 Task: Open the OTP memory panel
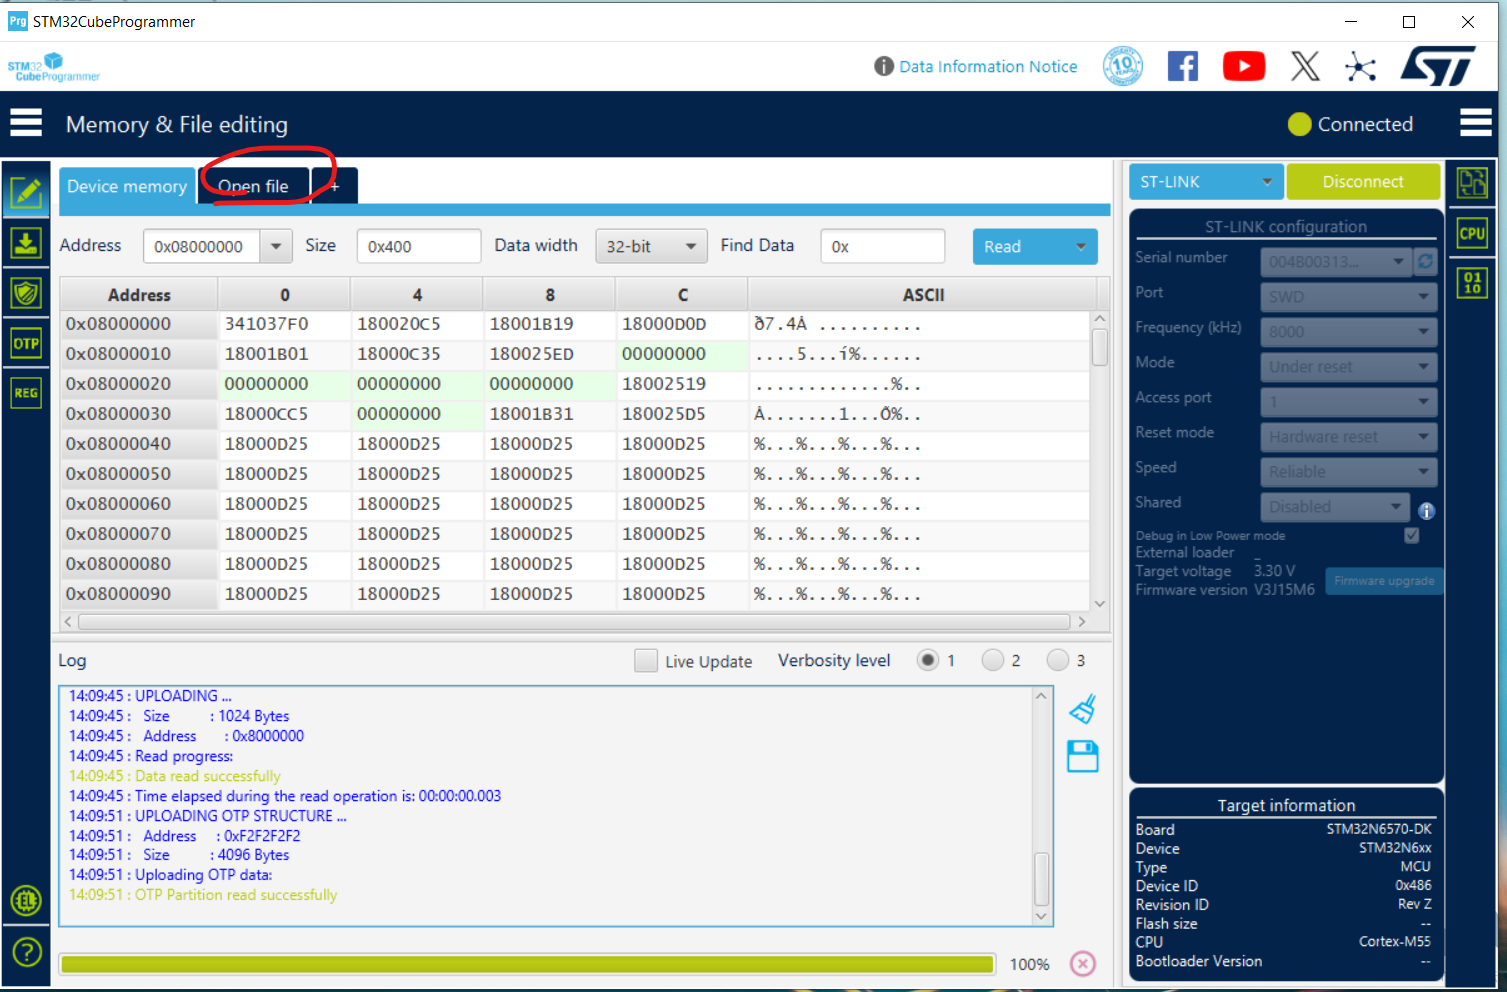pyautogui.click(x=26, y=343)
